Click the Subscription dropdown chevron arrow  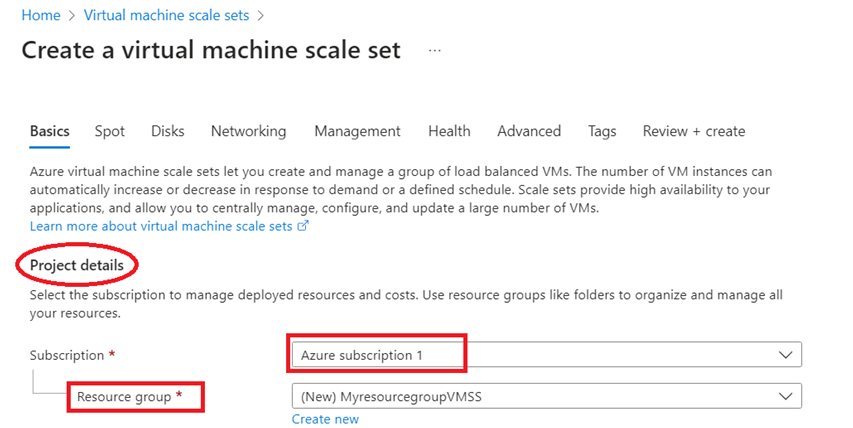(786, 355)
